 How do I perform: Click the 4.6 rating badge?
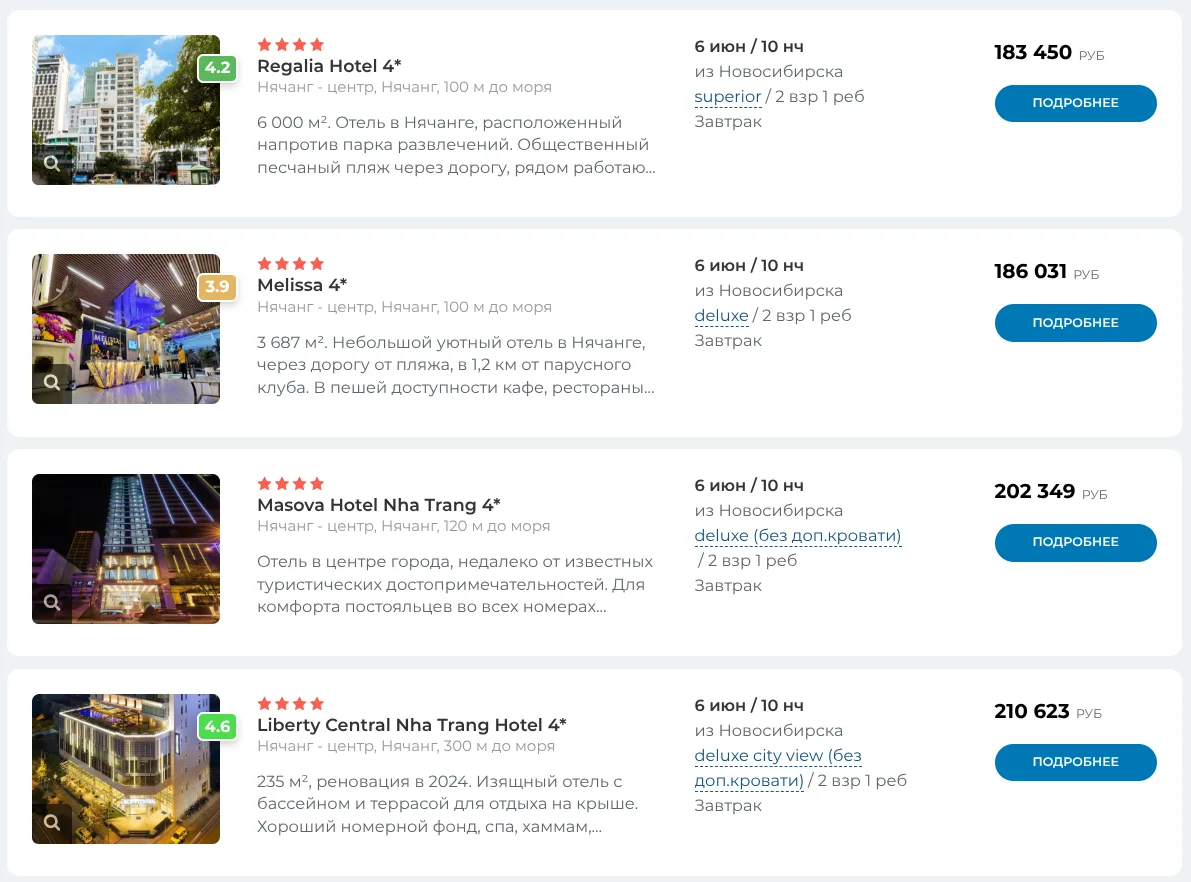(x=217, y=726)
